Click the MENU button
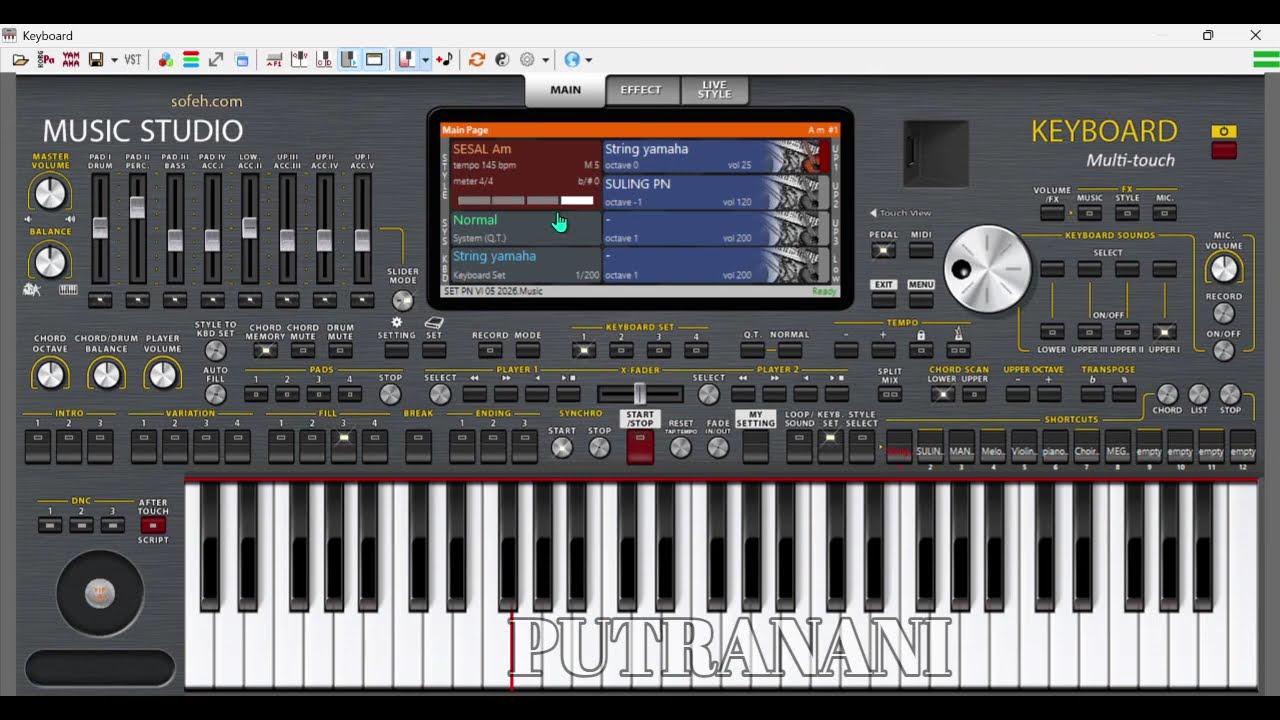The height and width of the screenshot is (720, 1280). (921, 299)
